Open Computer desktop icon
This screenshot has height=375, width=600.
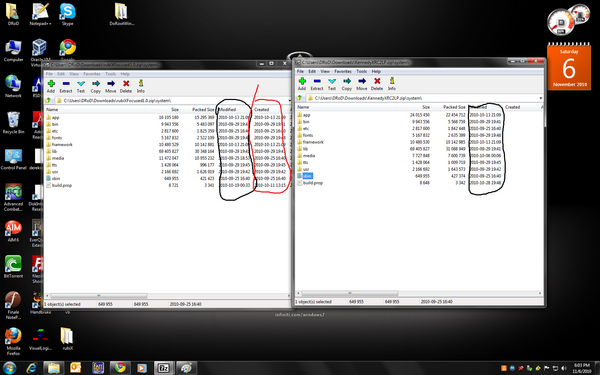(13, 50)
